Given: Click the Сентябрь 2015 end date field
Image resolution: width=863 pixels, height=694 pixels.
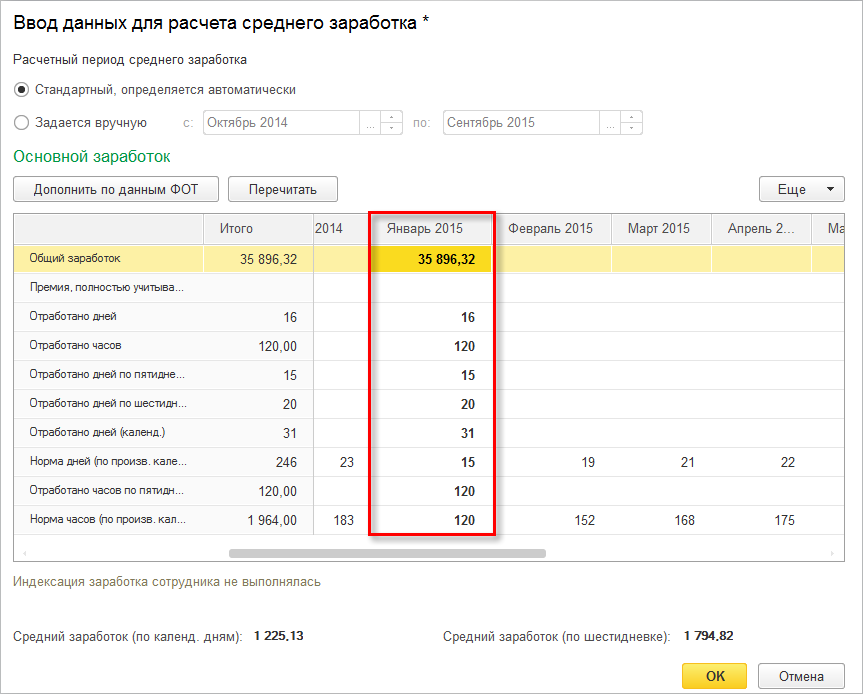Looking at the screenshot, I should click(x=520, y=123).
